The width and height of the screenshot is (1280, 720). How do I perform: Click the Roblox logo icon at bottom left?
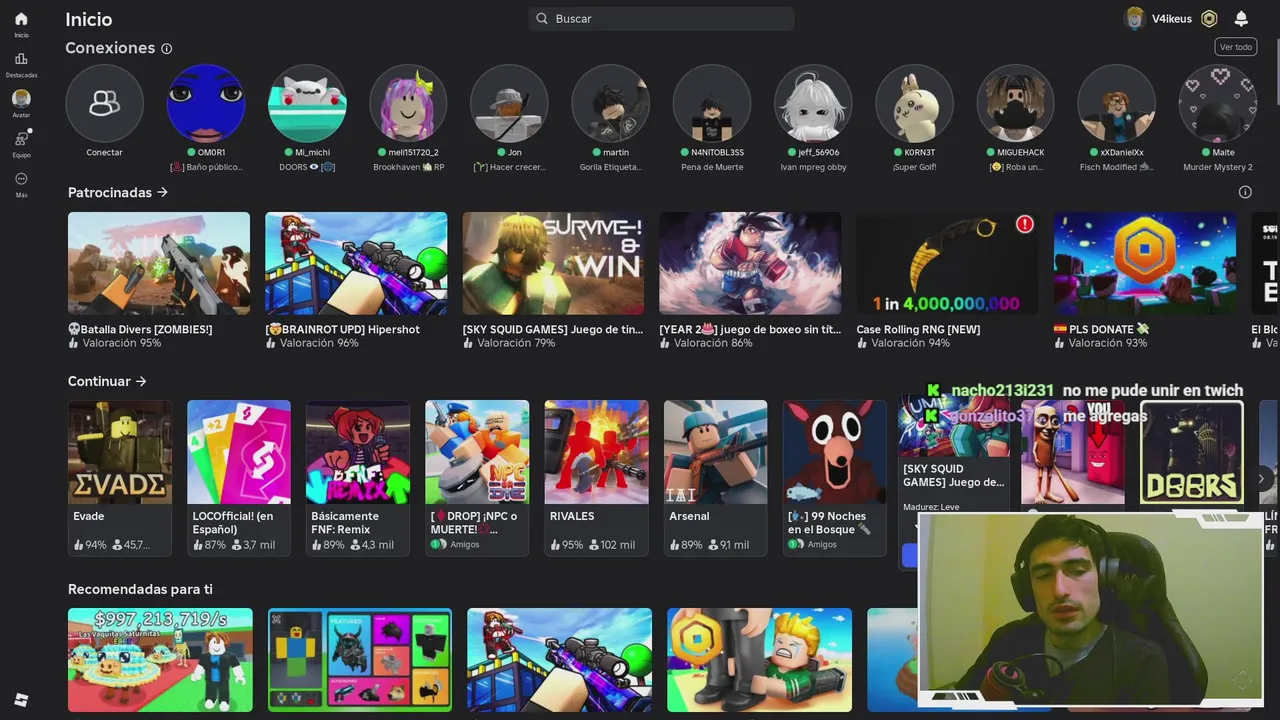[21, 700]
